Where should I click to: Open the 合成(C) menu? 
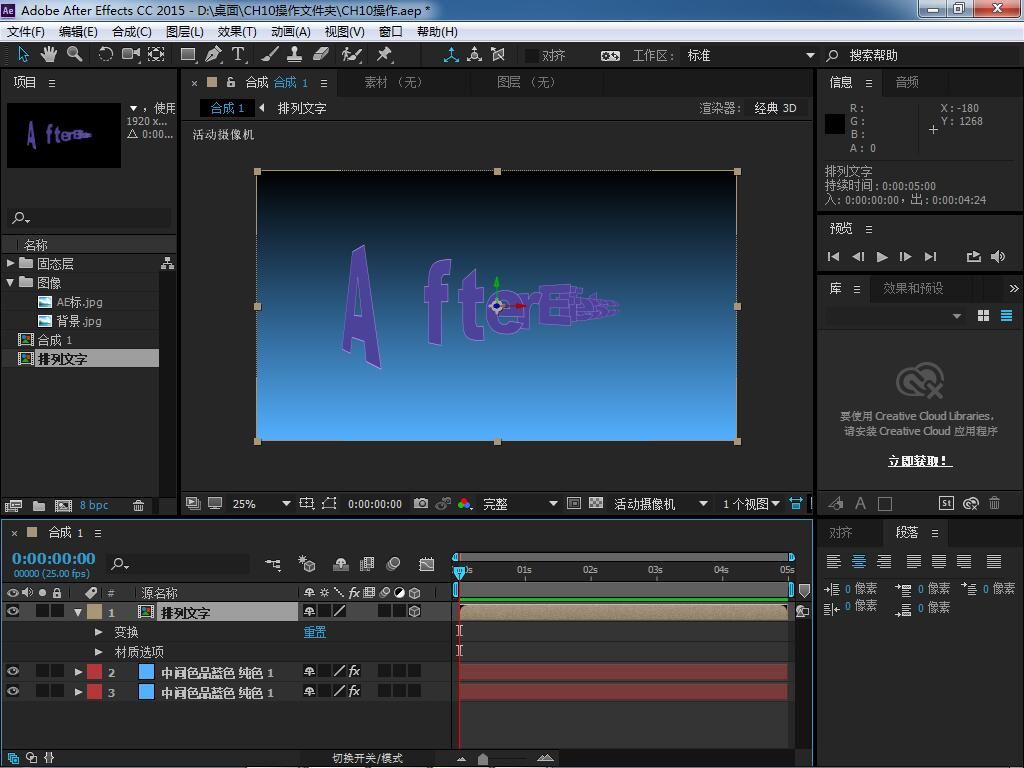(x=132, y=31)
